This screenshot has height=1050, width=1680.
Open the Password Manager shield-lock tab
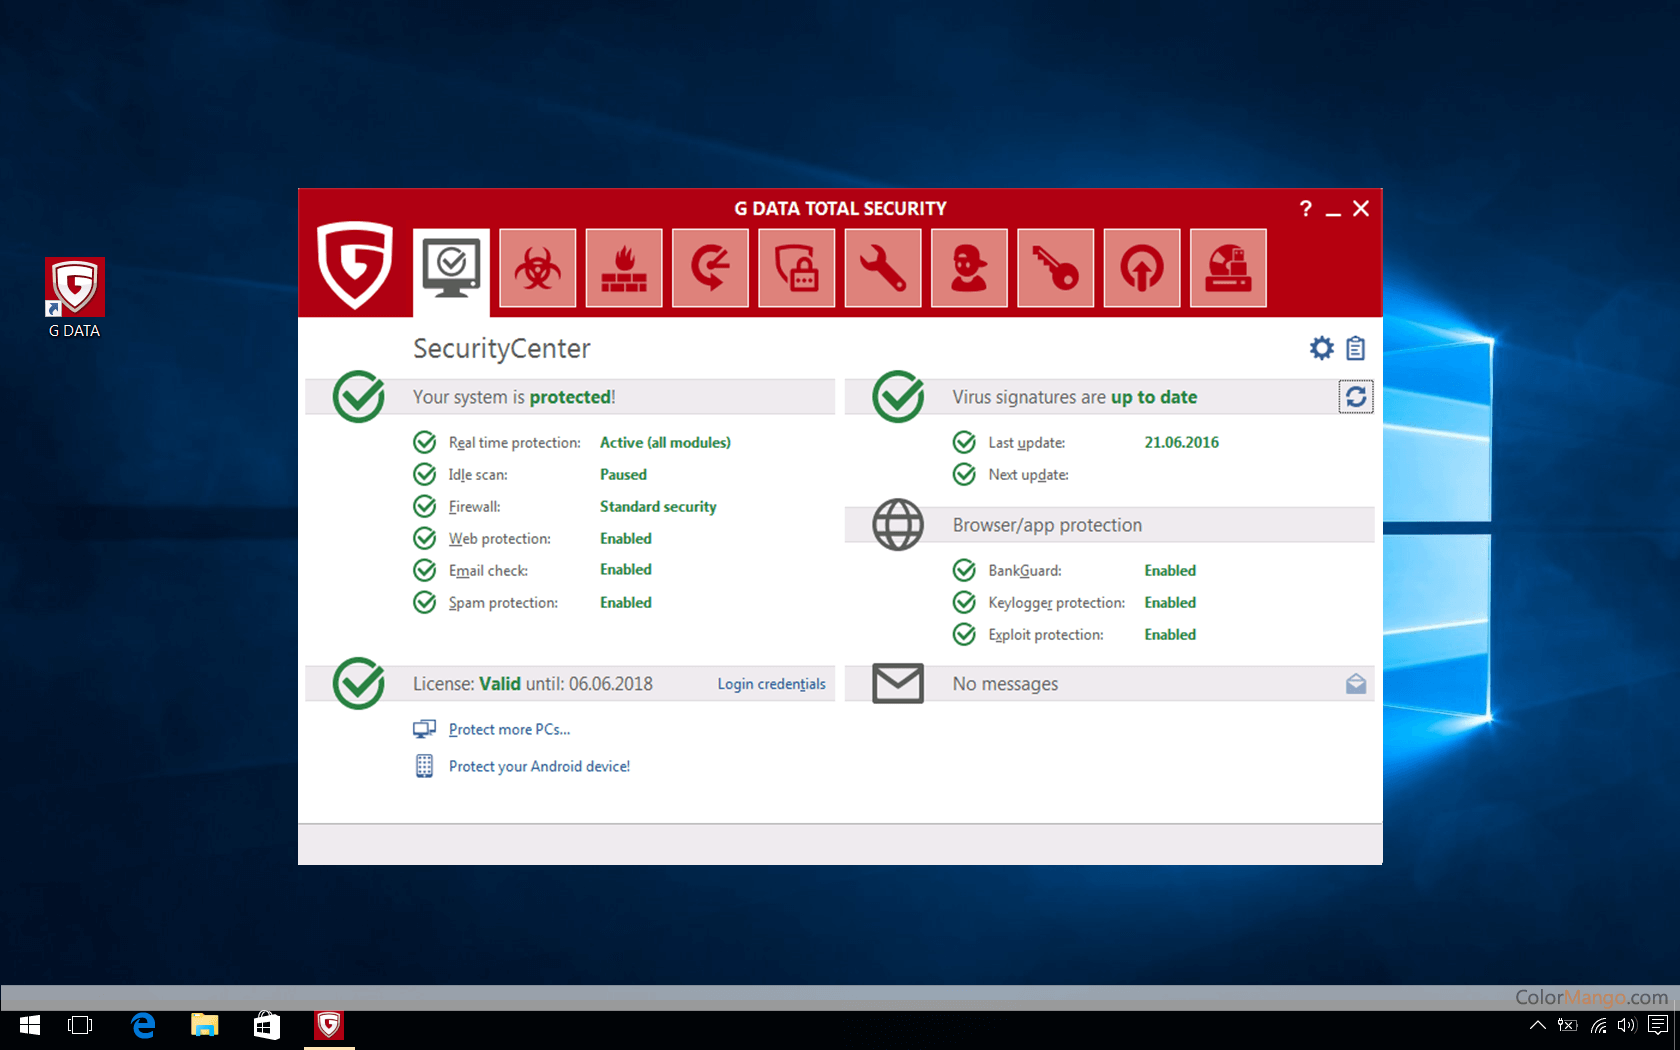[796, 268]
